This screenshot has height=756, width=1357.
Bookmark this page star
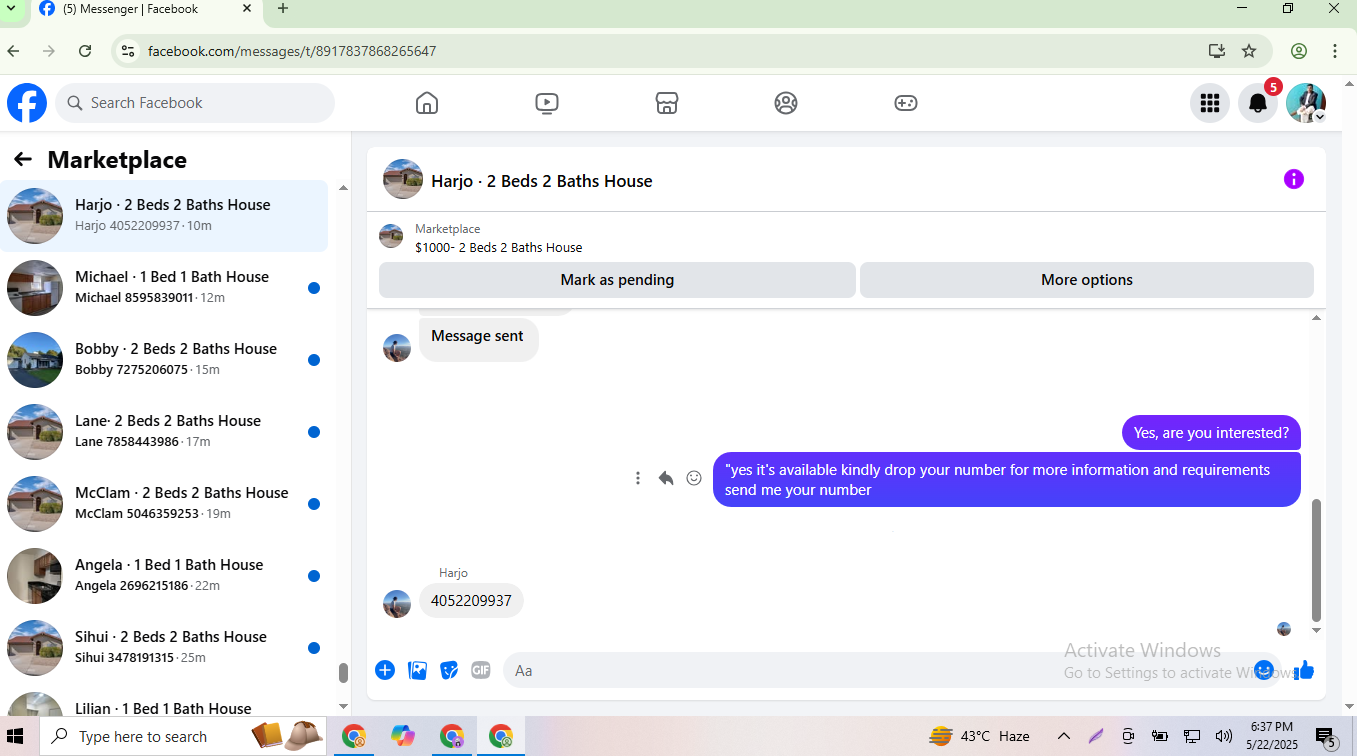(1249, 51)
